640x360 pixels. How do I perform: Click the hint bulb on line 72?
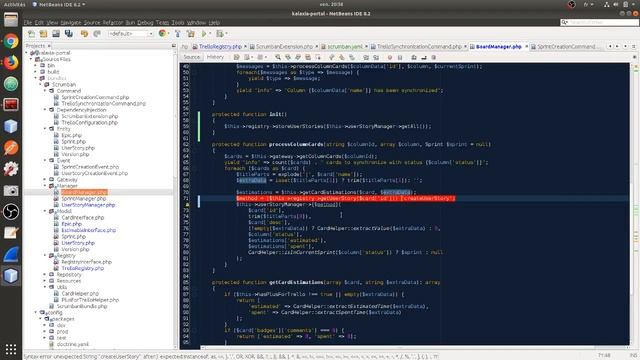(187, 204)
